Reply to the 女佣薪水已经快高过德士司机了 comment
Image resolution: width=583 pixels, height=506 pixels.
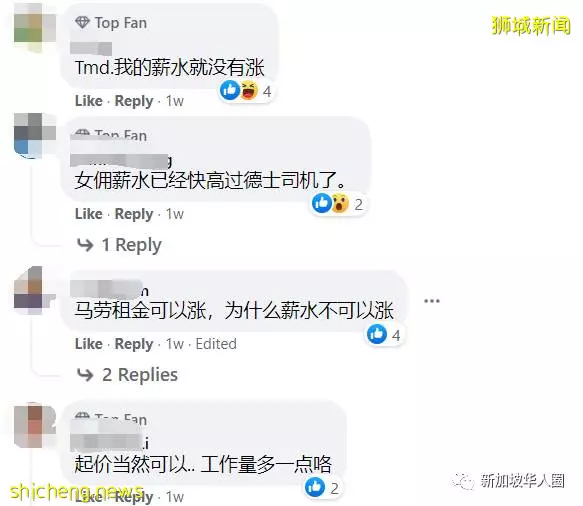(x=134, y=214)
